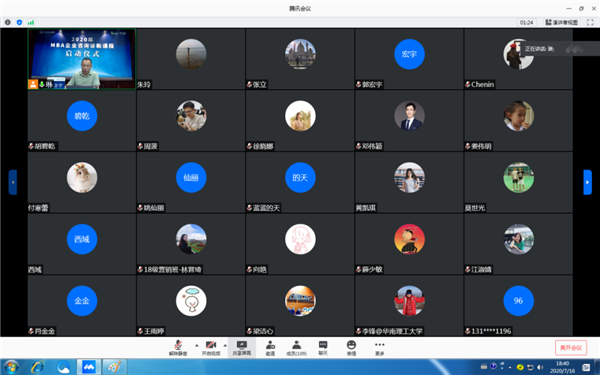Image resolution: width=600 pixels, height=375 pixels.
Task: Open the chat panel
Action: pyautogui.click(x=323, y=348)
